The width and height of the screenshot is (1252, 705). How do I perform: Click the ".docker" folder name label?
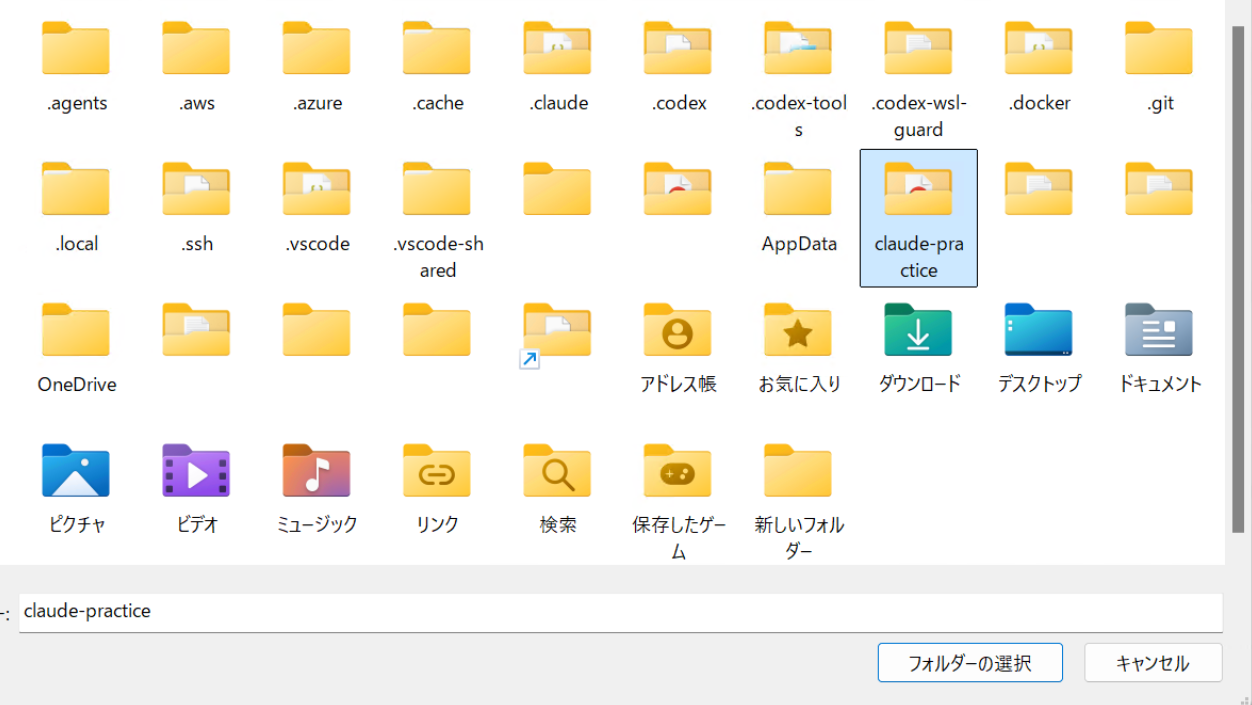(x=1039, y=103)
